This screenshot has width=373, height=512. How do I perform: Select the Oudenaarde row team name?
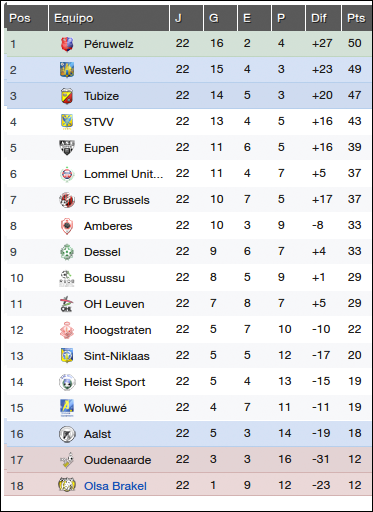pos(118,460)
